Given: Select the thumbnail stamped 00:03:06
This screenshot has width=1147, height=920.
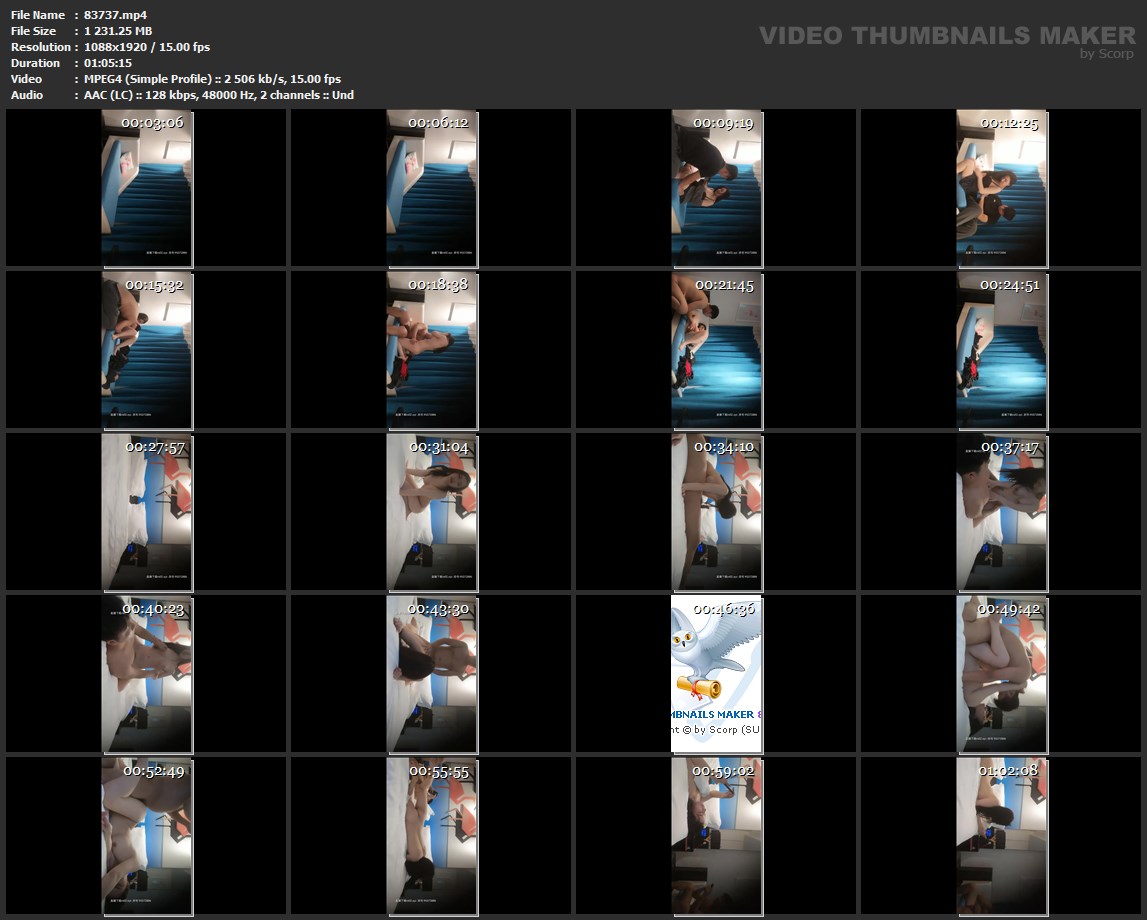Looking at the screenshot, I should coord(147,188).
